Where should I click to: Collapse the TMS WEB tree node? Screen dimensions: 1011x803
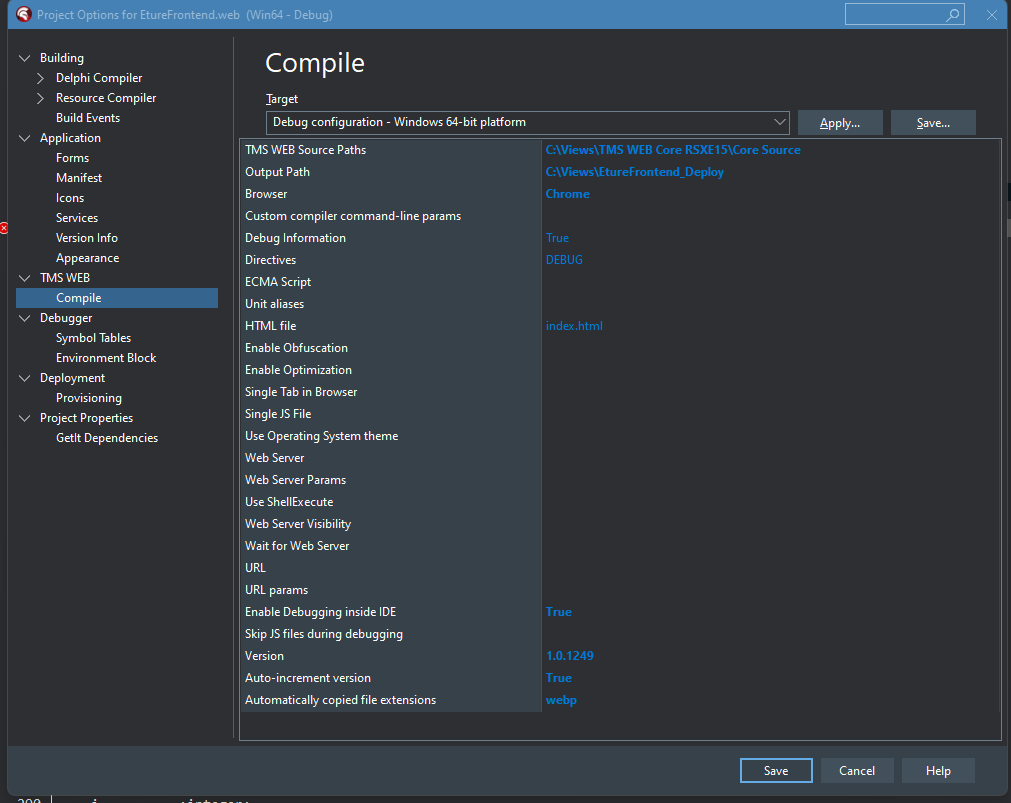click(x=25, y=278)
